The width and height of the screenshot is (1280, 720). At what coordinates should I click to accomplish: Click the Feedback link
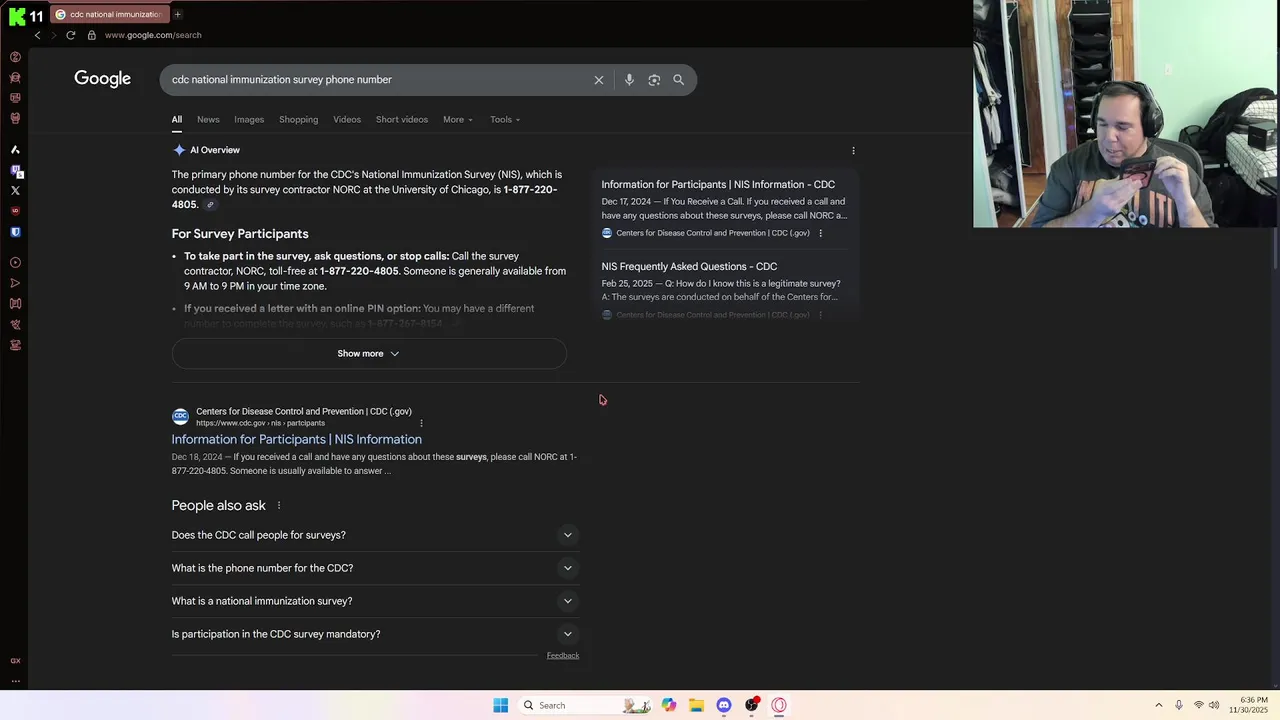pos(563,656)
